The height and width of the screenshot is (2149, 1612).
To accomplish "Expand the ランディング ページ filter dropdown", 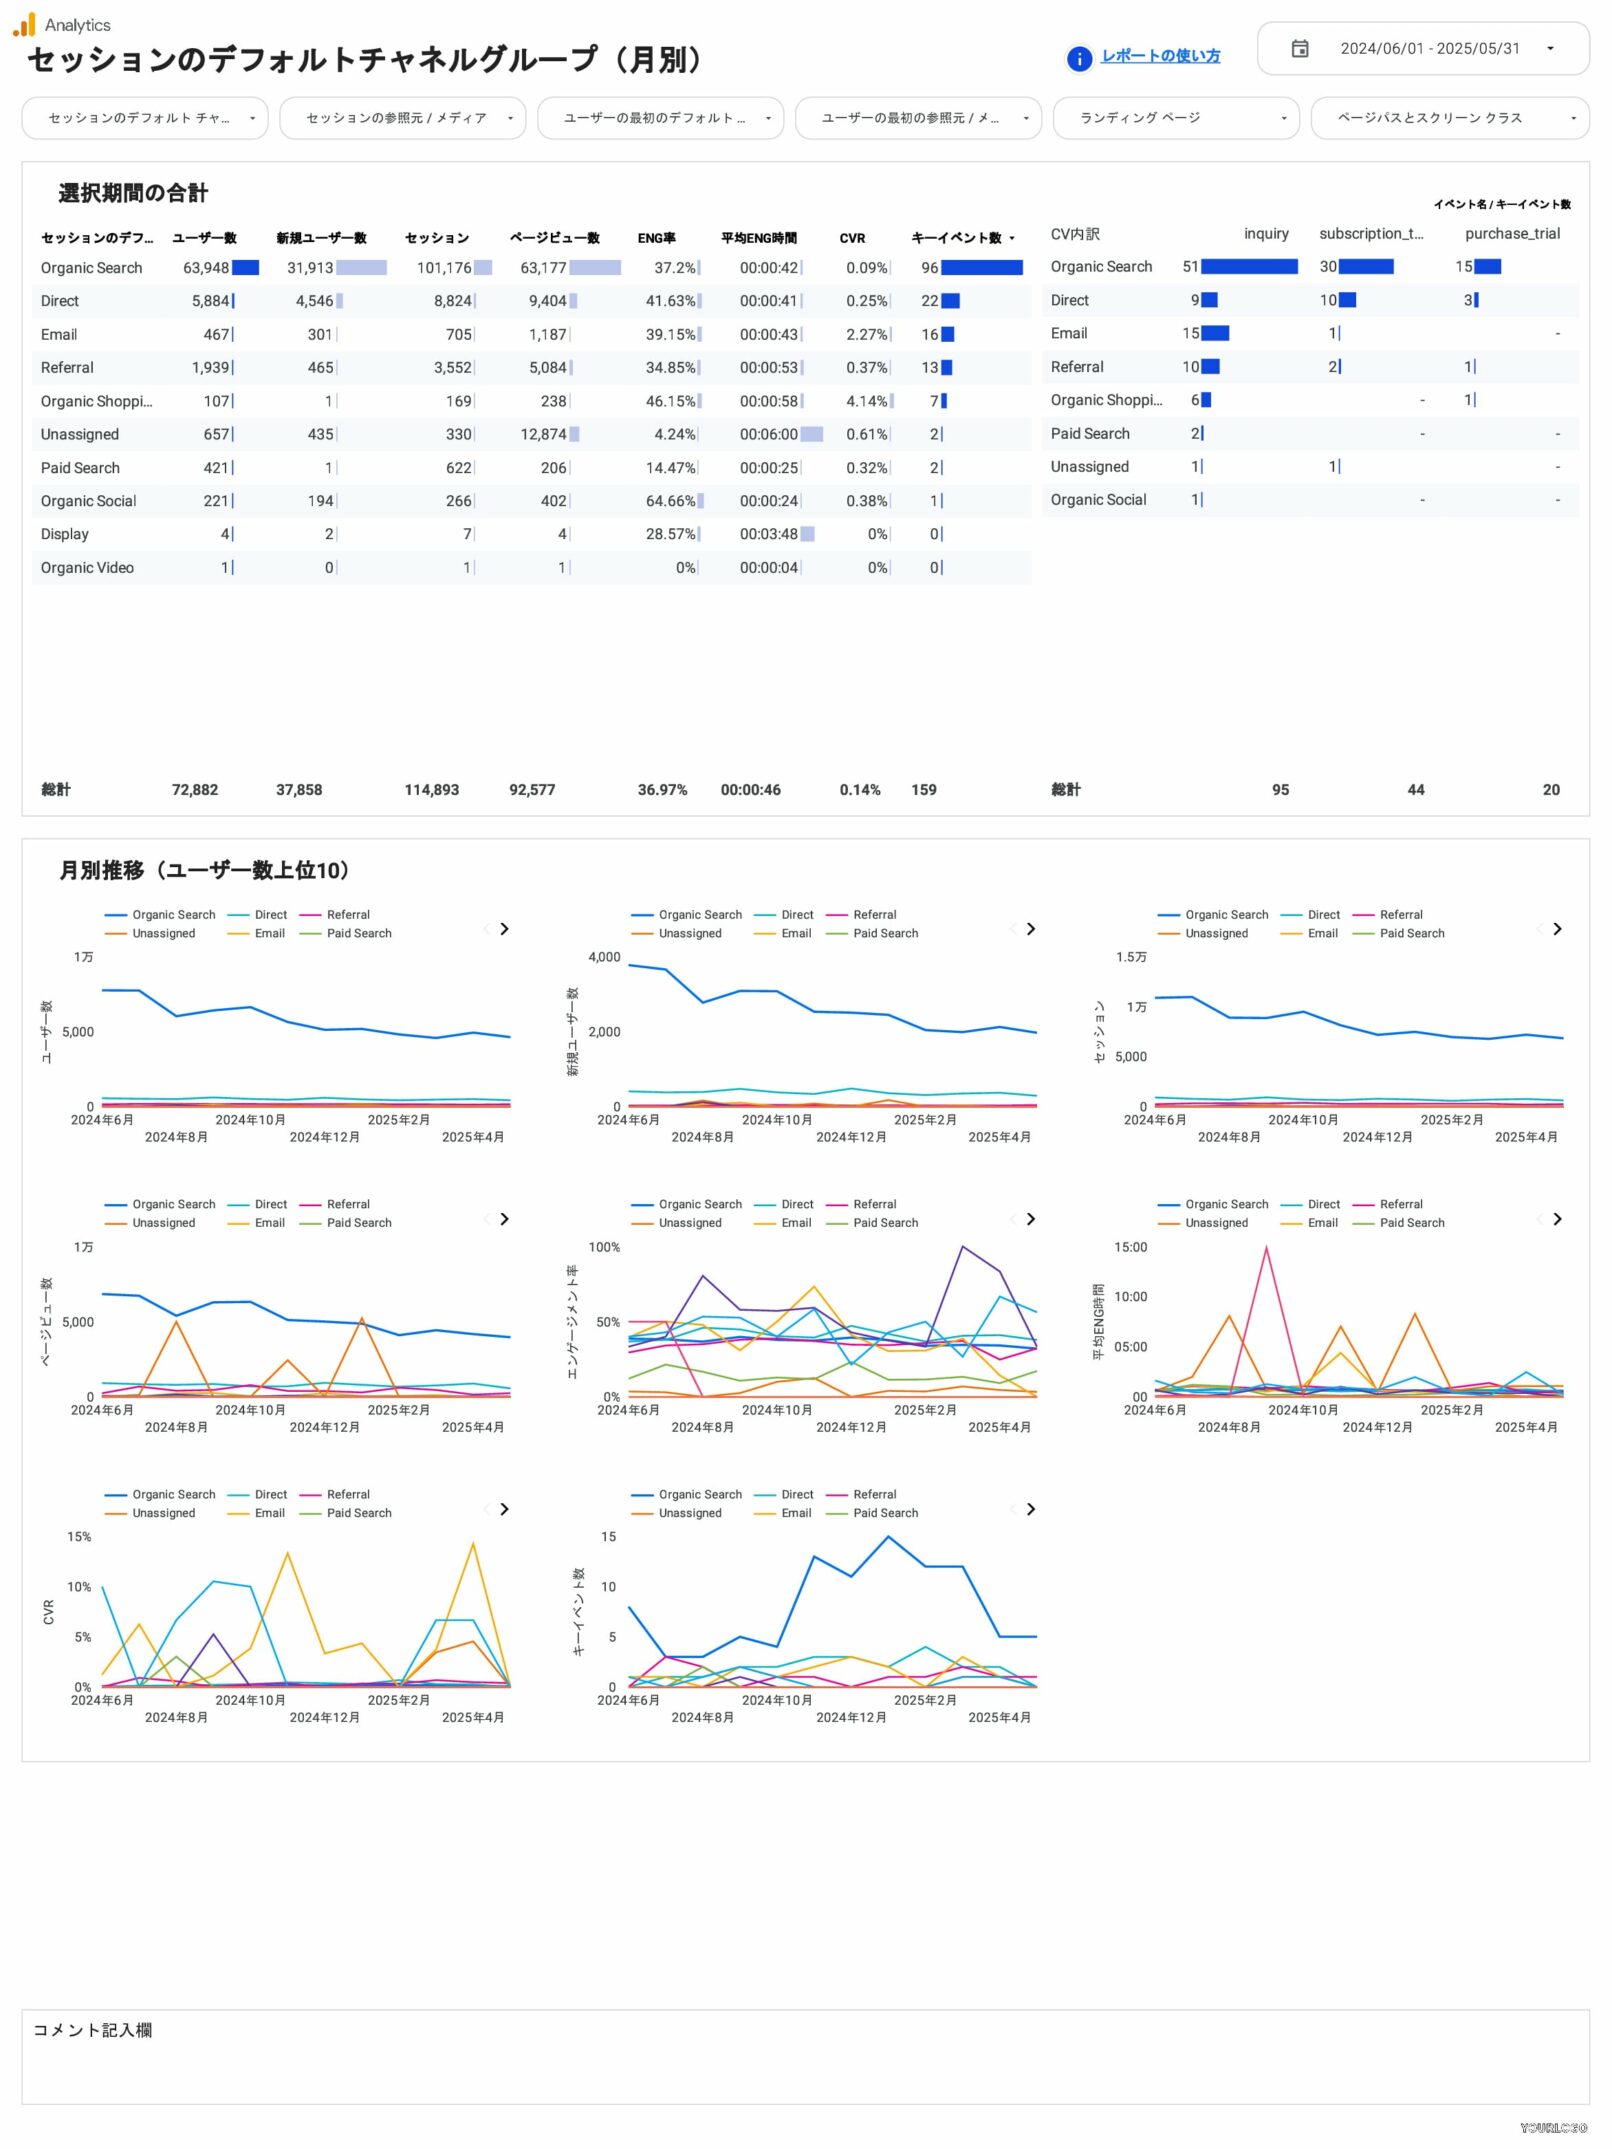I will click(1175, 118).
